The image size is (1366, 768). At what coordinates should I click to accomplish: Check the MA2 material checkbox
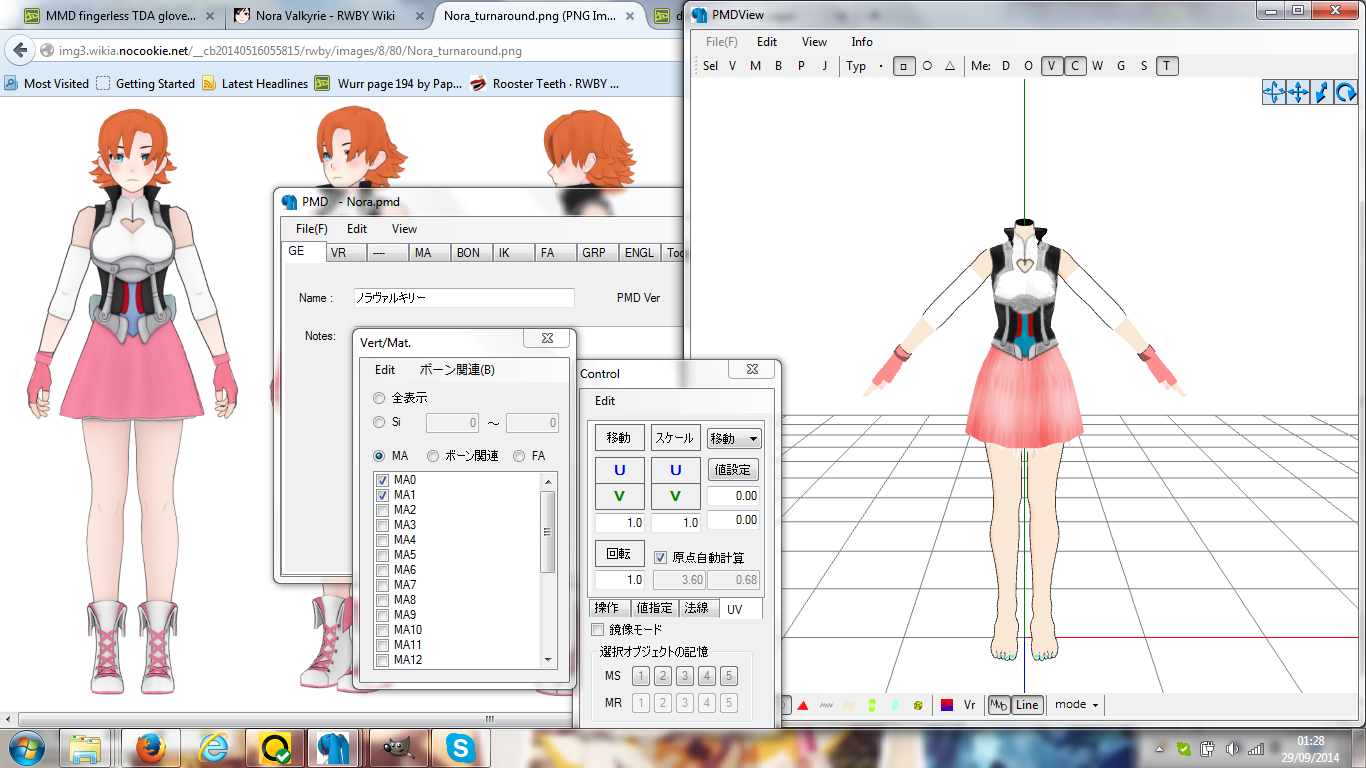382,510
